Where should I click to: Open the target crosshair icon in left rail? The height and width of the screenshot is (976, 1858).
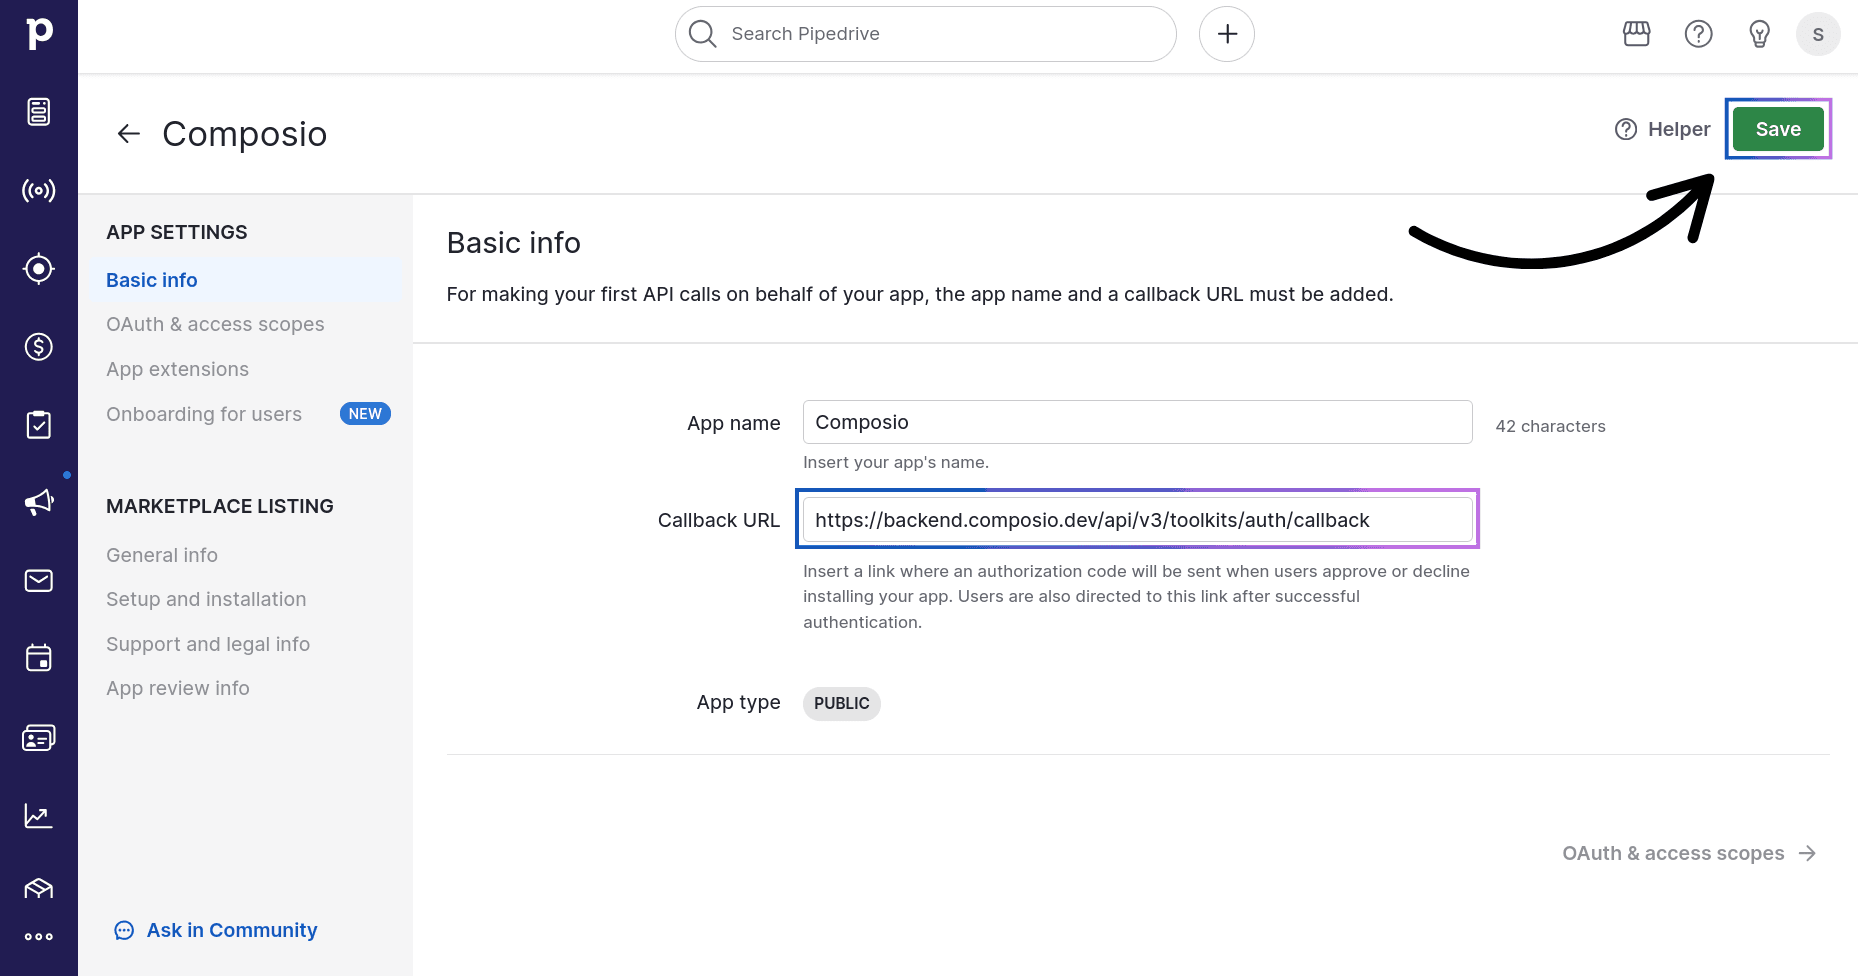pos(39,268)
